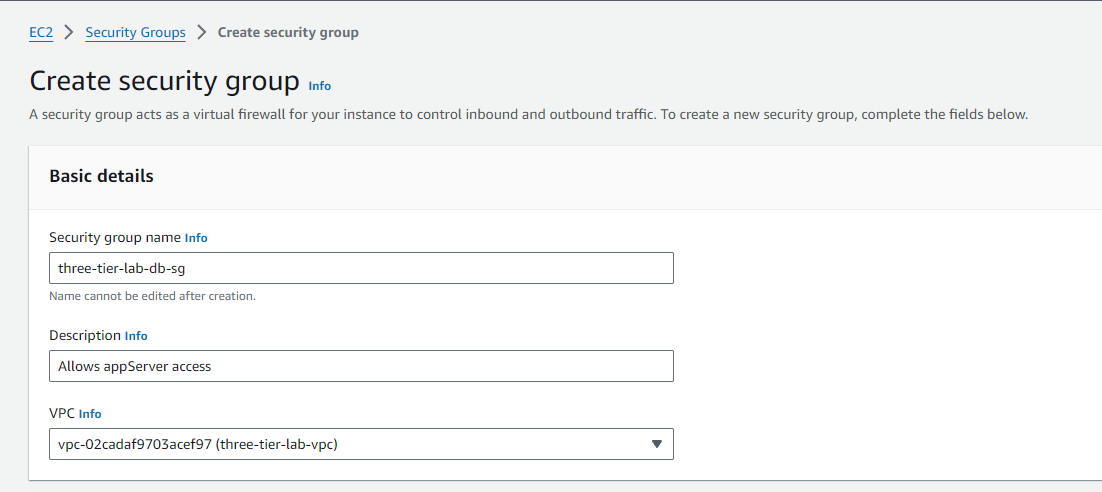This screenshot has height=492, width=1102.
Task: Open Info link for Security group name
Action: (x=196, y=238)
